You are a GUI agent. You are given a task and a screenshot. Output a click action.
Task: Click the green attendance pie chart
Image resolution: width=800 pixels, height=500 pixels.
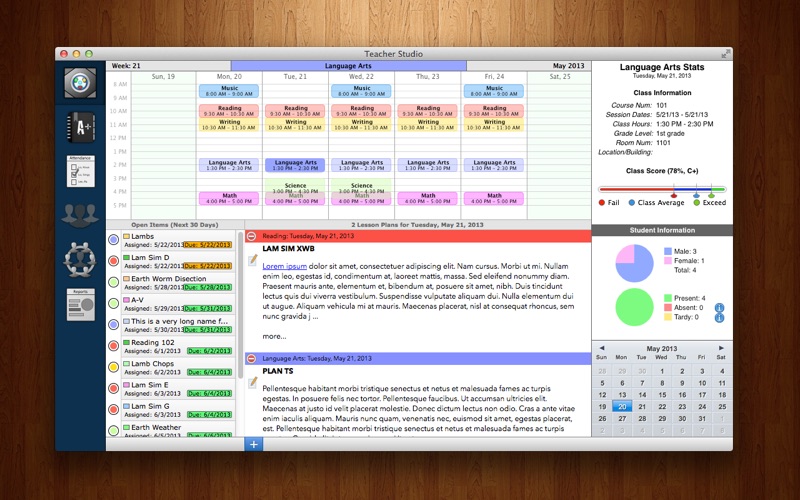click(x=634, y=307)
